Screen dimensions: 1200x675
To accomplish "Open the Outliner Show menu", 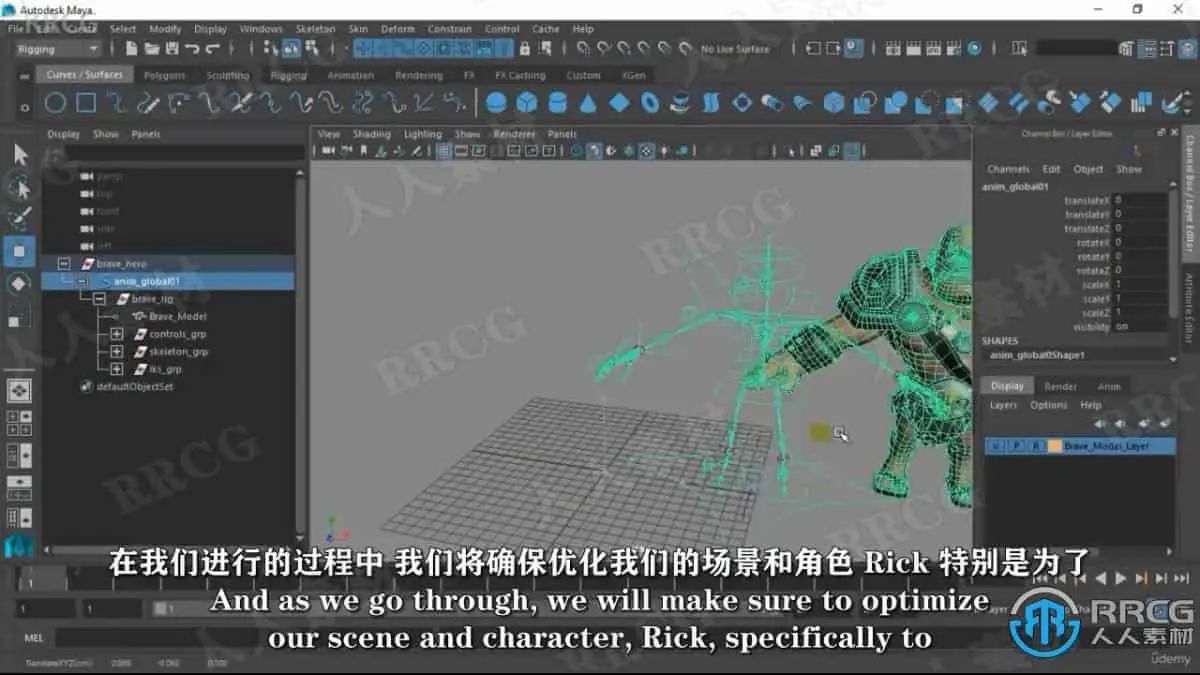I will 106,134.
